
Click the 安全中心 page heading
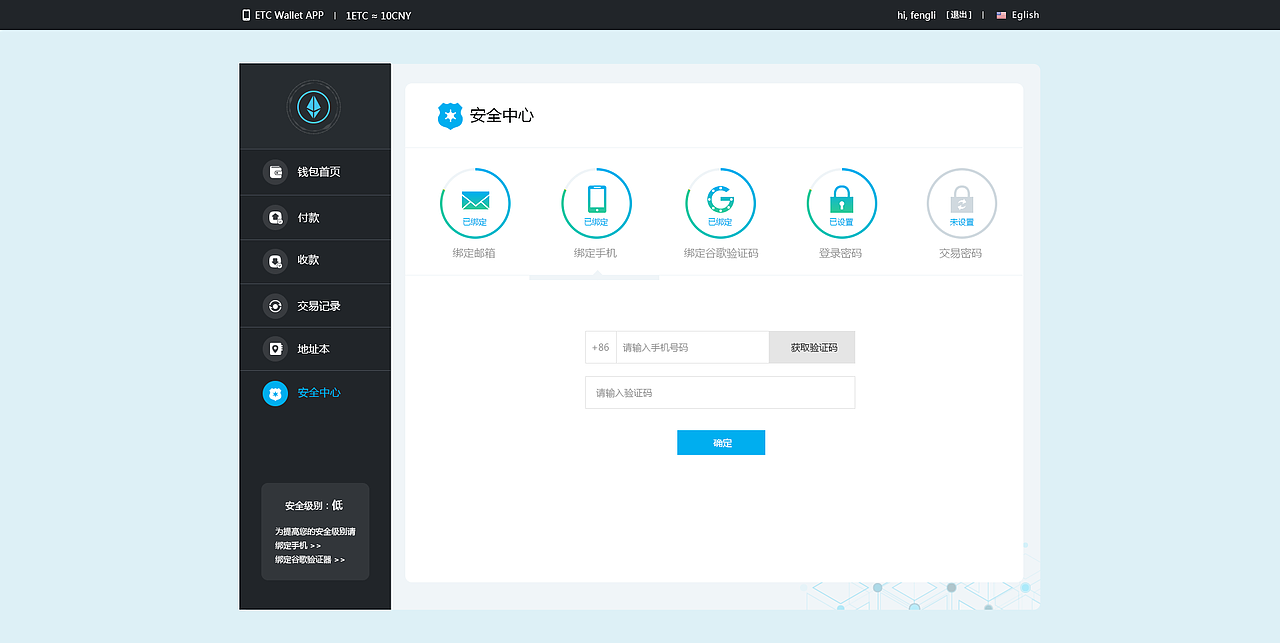(502, 116)
